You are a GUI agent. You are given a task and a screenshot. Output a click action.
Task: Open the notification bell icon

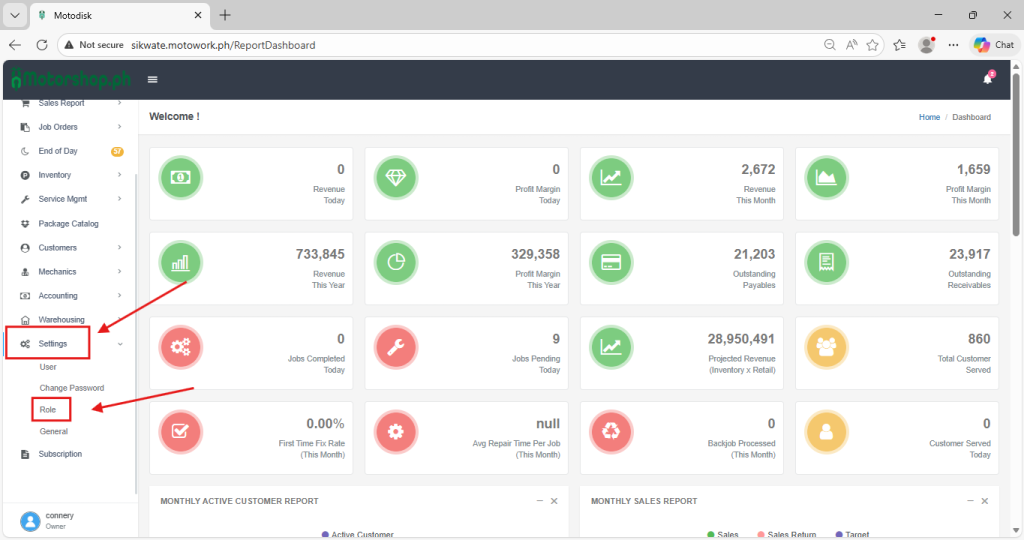click(987, 80)
